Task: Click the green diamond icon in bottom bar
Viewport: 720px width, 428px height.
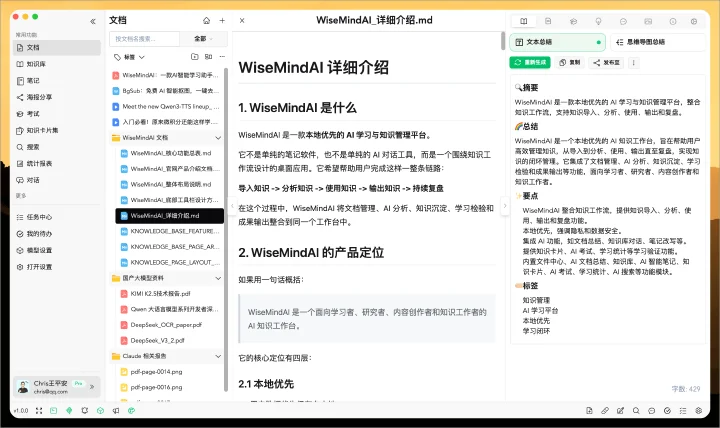Action: coord(69,411)
